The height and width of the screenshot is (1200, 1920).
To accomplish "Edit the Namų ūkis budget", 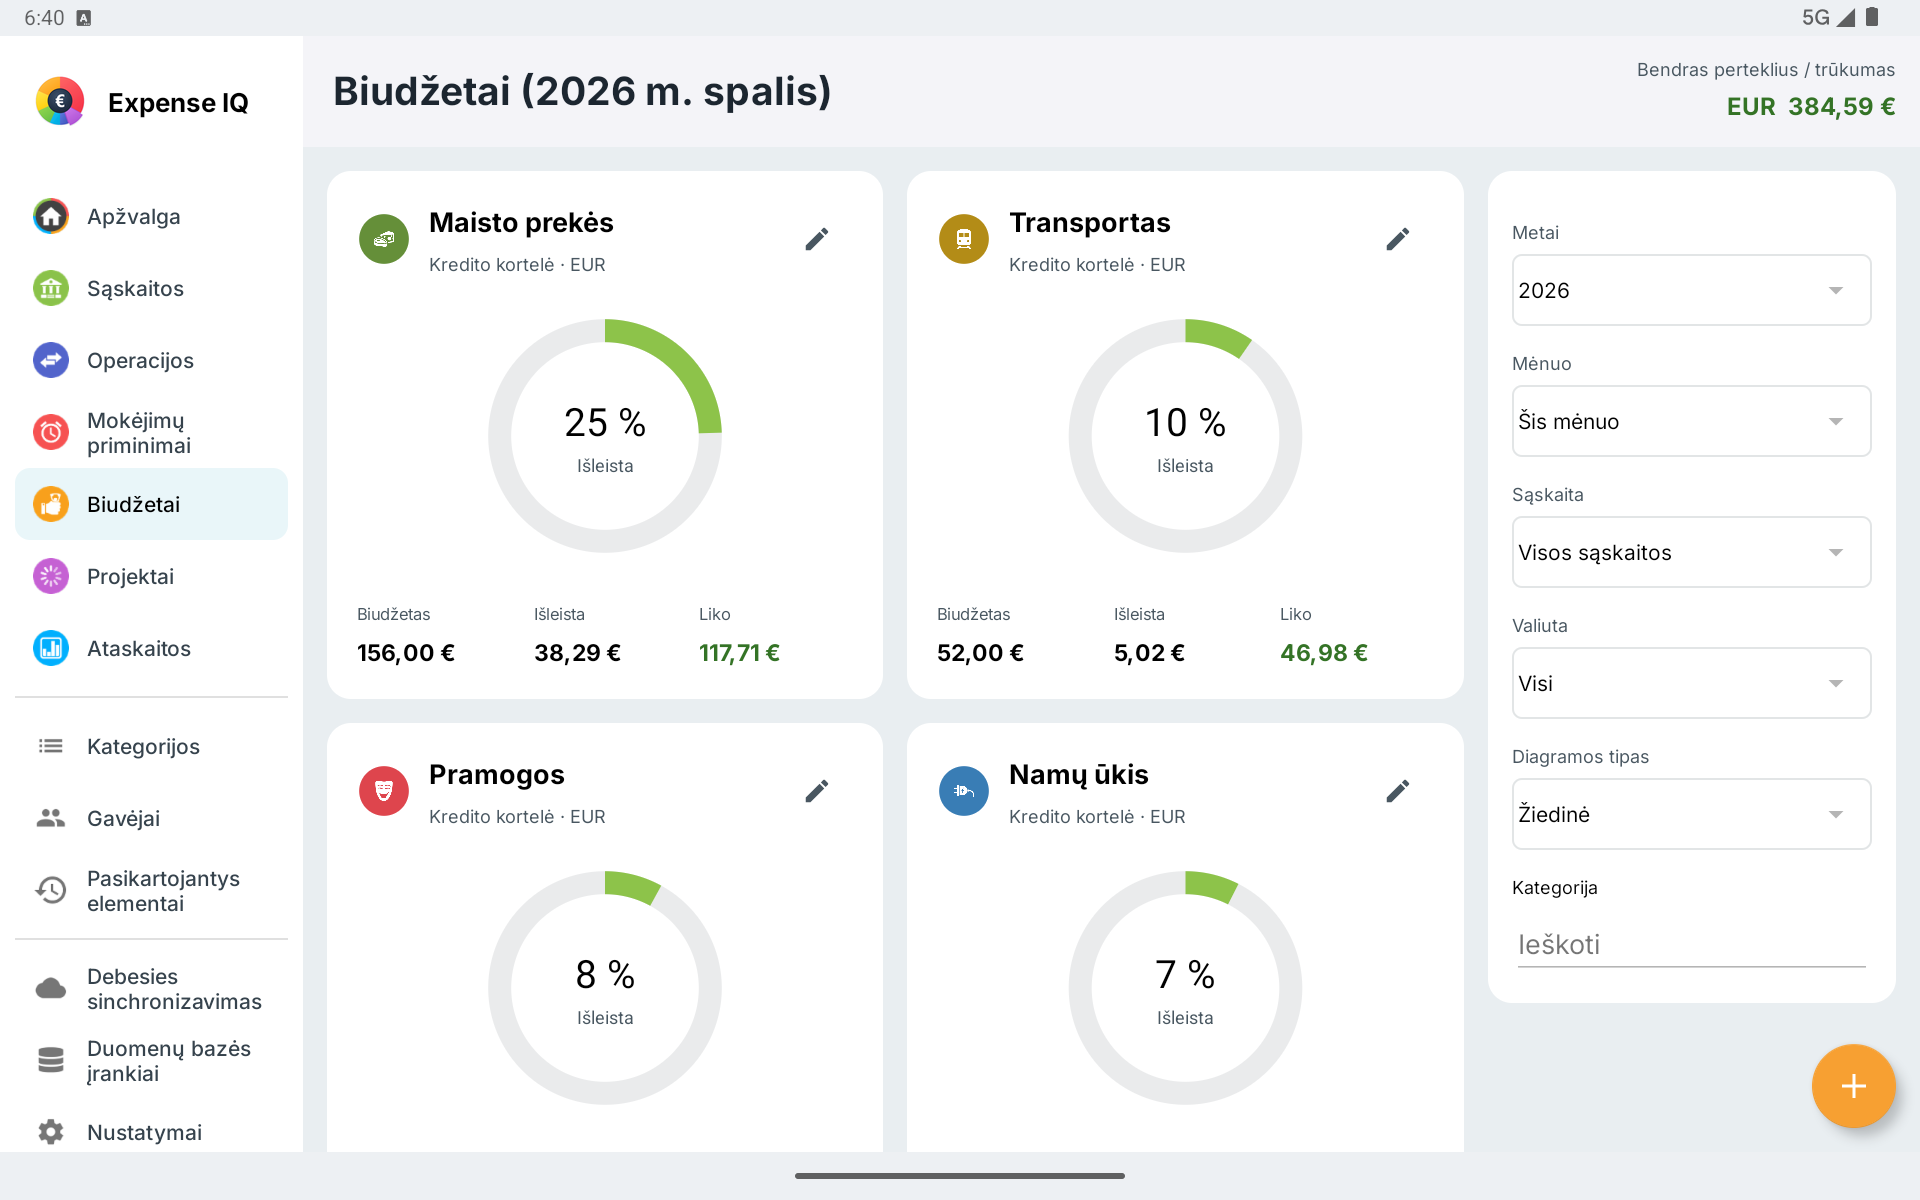I will point(1398,791).
